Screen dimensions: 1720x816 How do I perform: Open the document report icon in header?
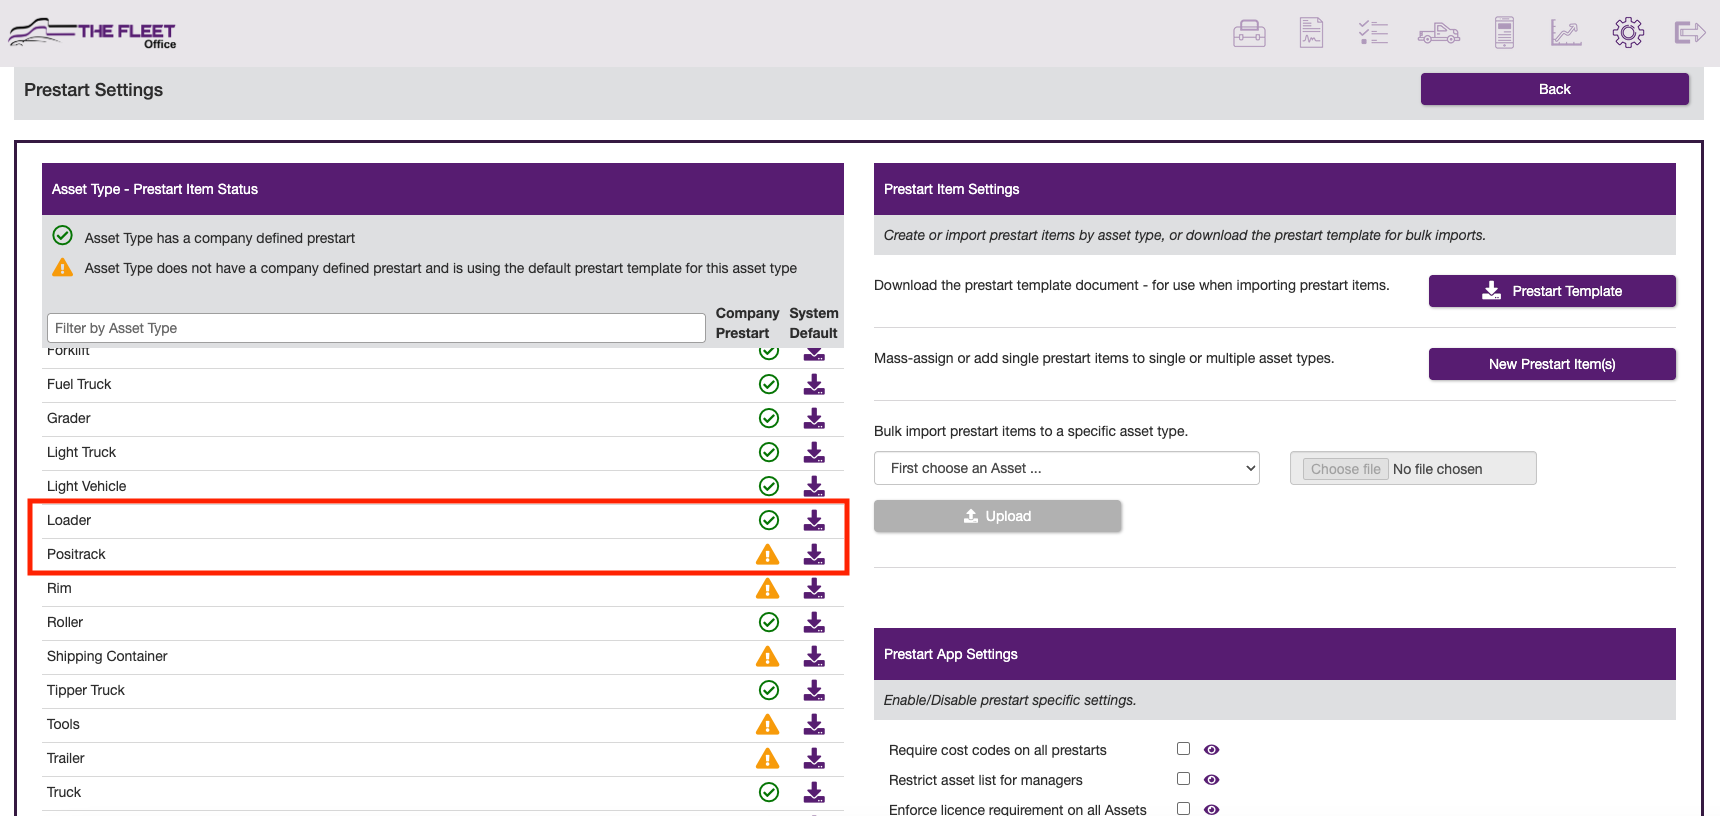[1311, 33]
